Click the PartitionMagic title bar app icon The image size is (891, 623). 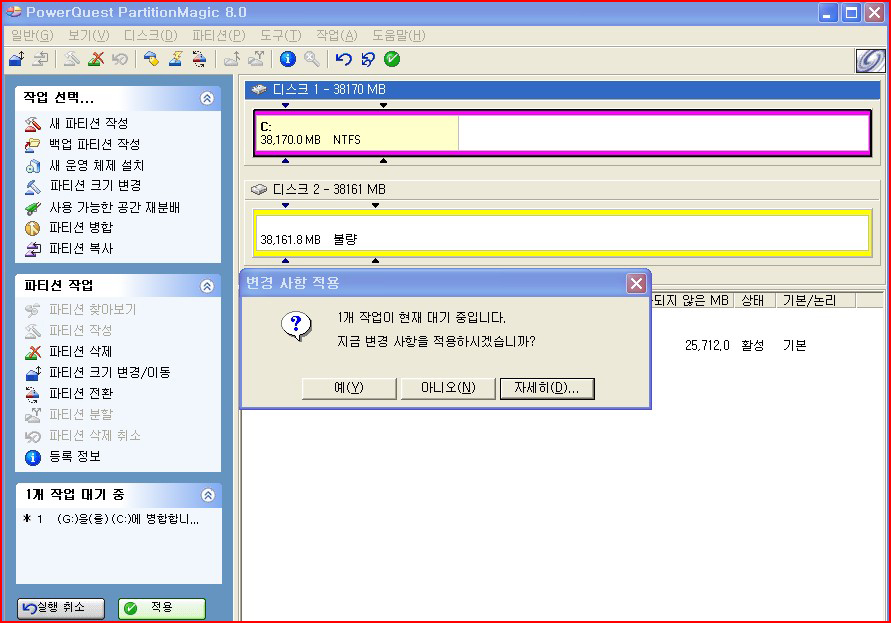tap(14, 12)
